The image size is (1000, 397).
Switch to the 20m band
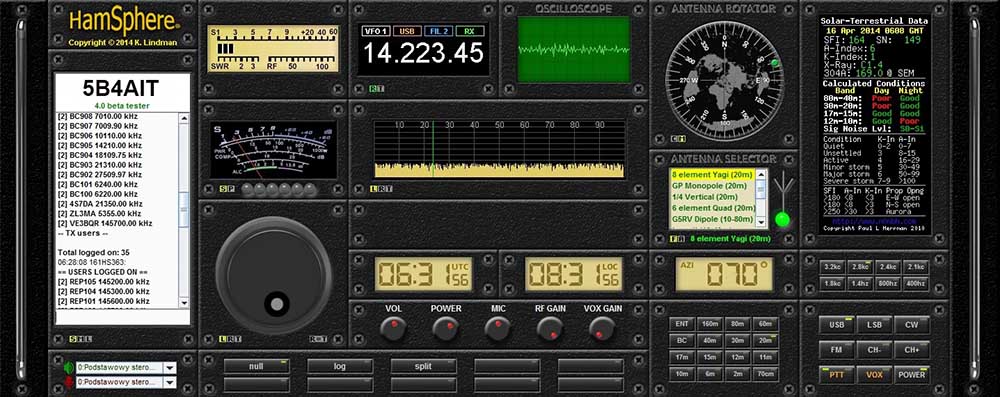766,341
